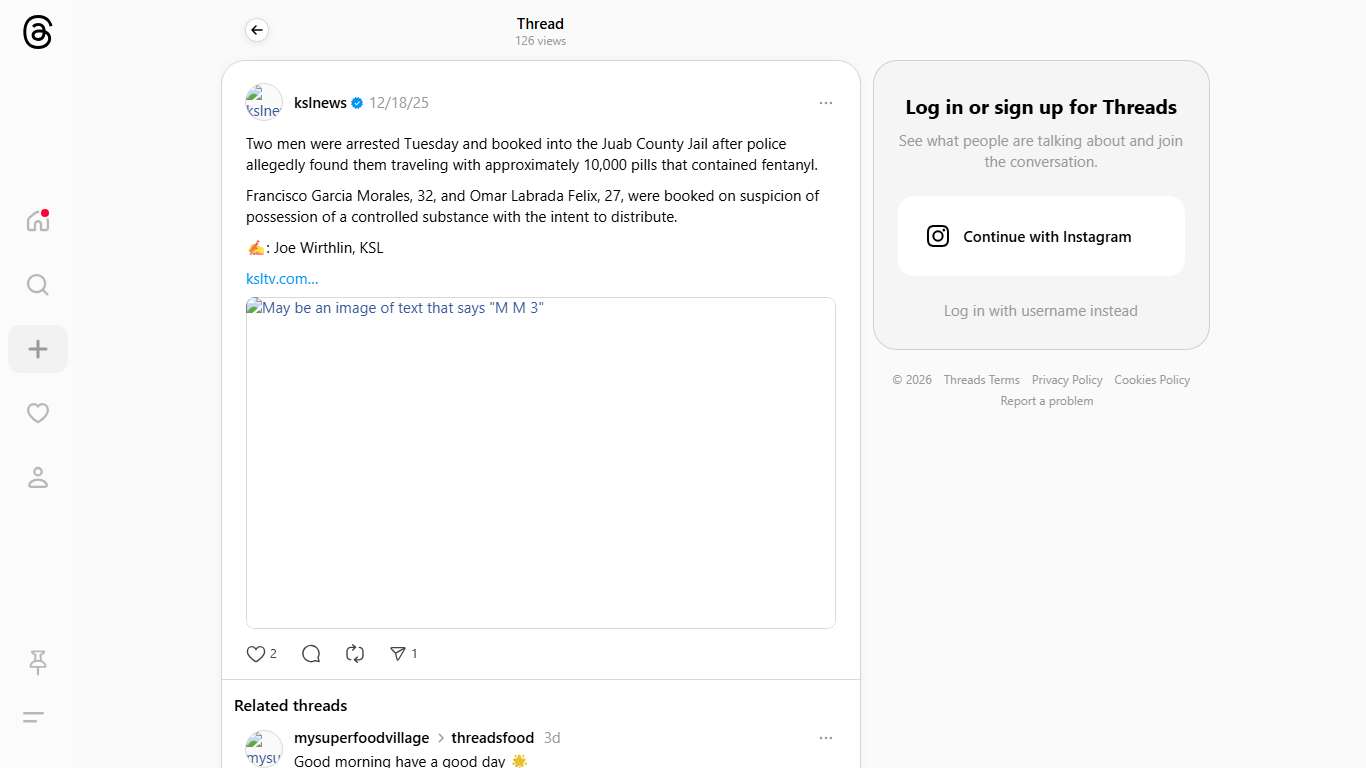Screen dimensions: 1366x768
Task: Open the post image placeholder
Action: pos(541,463)
